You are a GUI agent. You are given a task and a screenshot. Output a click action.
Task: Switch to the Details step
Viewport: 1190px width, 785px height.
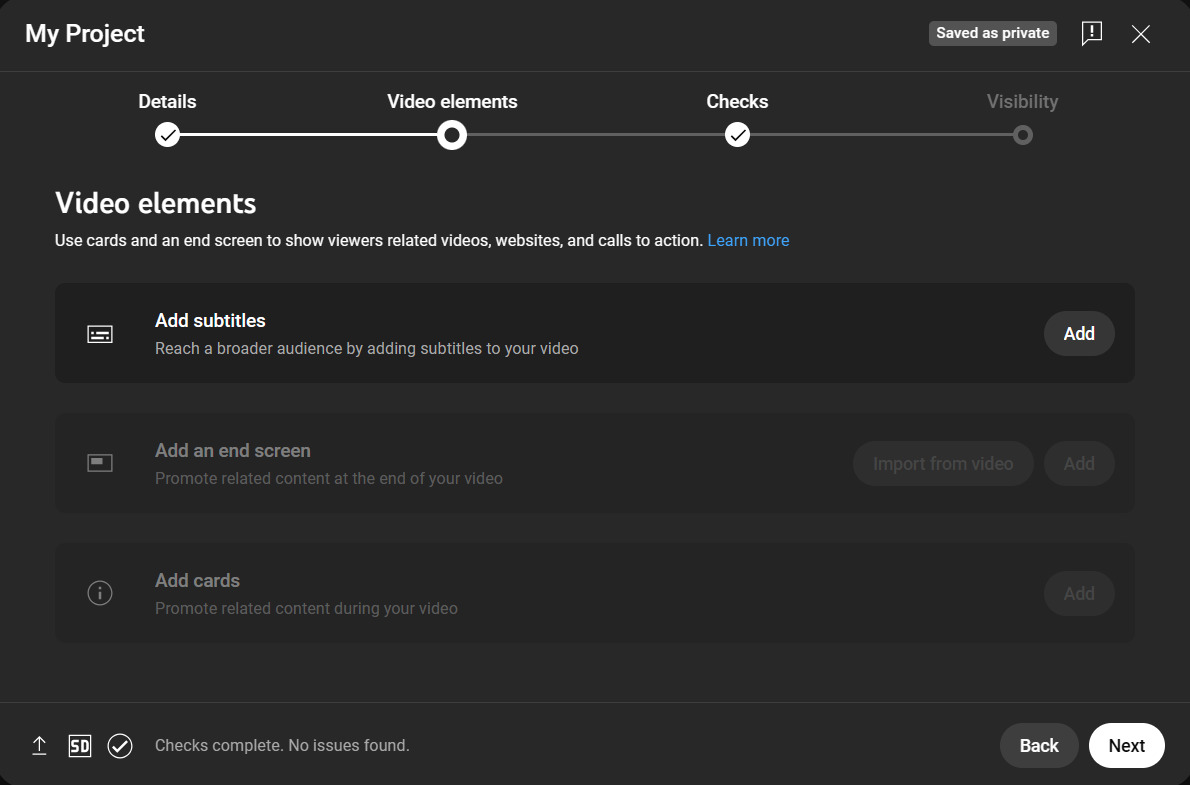(x=167, y=101)
